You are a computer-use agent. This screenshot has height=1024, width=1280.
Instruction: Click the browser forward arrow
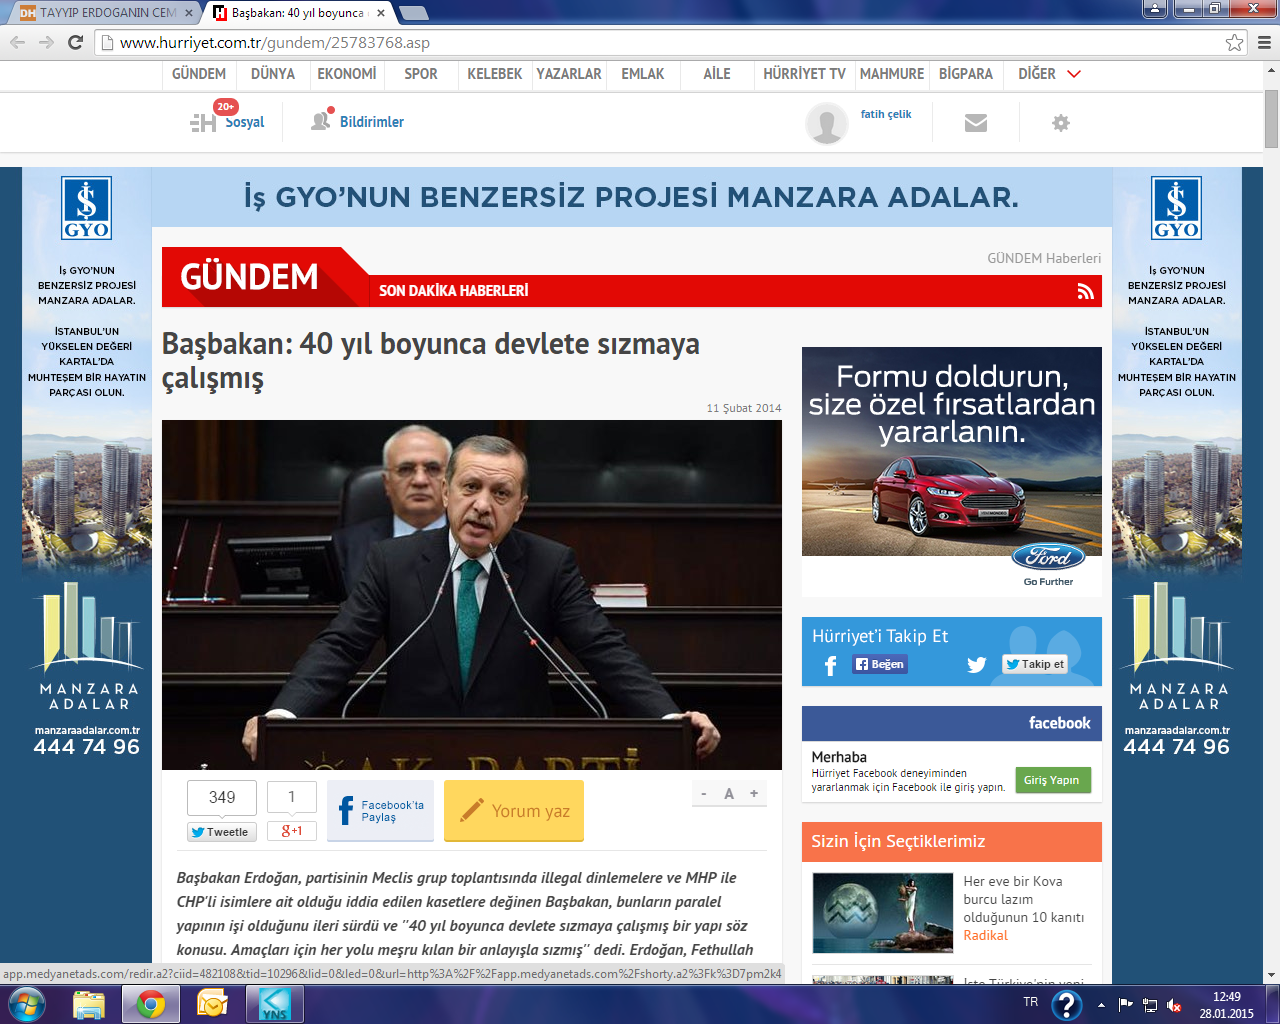point(46,42)
